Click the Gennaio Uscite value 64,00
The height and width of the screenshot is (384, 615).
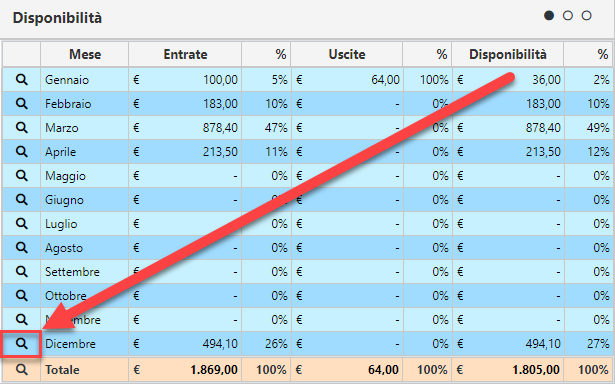tap(385, 80)
